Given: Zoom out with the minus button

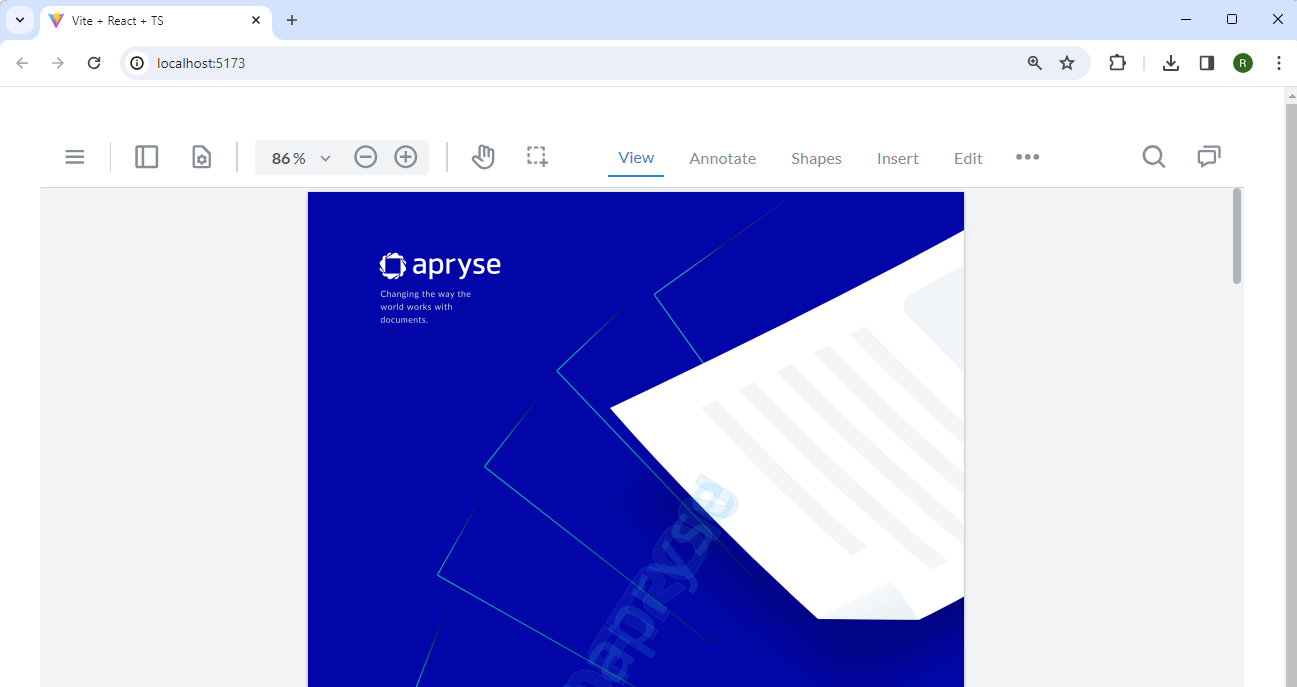Looking at the screenshot, I should pyautogui.click(x=366, y=157).
